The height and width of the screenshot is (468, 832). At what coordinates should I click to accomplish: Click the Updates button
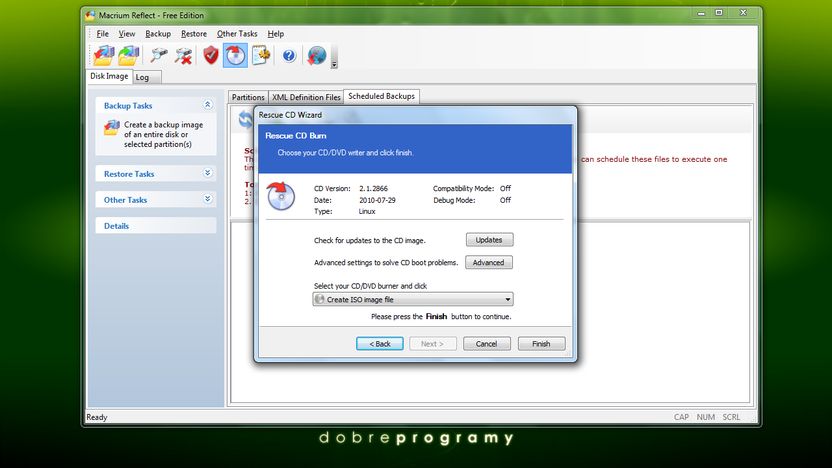pos(489,240)
